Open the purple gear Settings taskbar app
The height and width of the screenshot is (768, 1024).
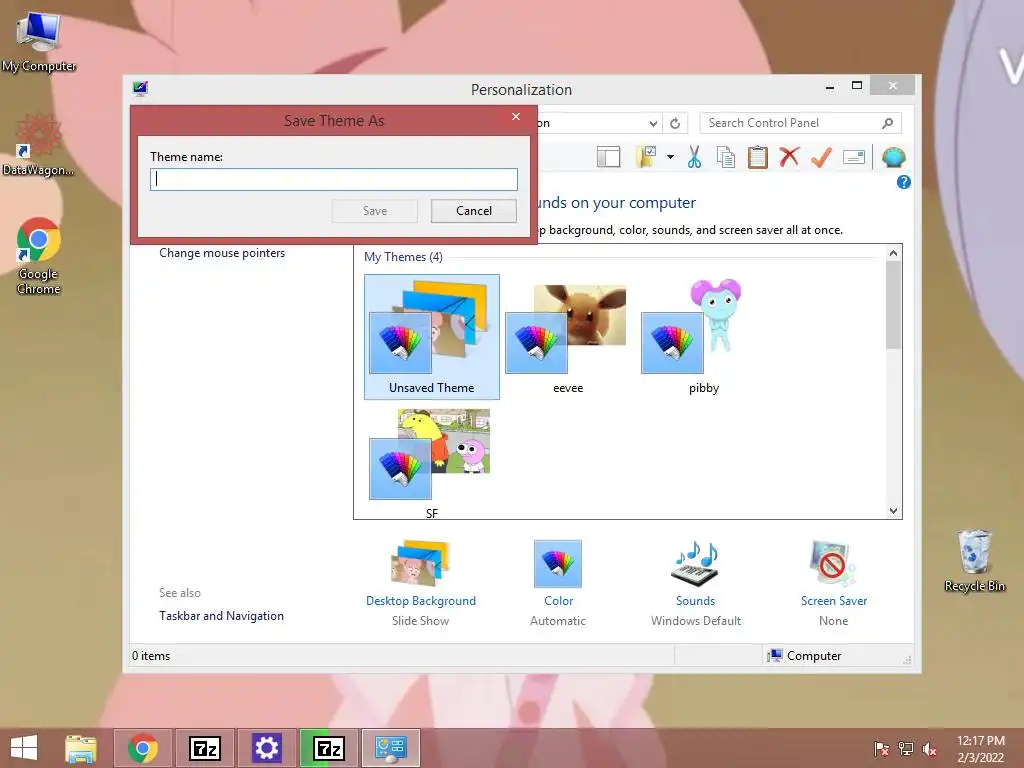pos(266,748)
